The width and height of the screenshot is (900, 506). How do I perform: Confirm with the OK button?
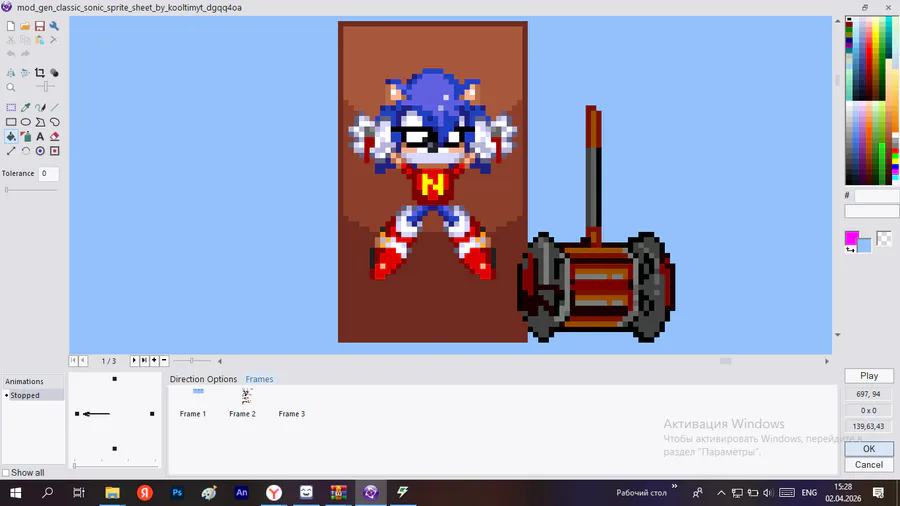coord(869,449)
